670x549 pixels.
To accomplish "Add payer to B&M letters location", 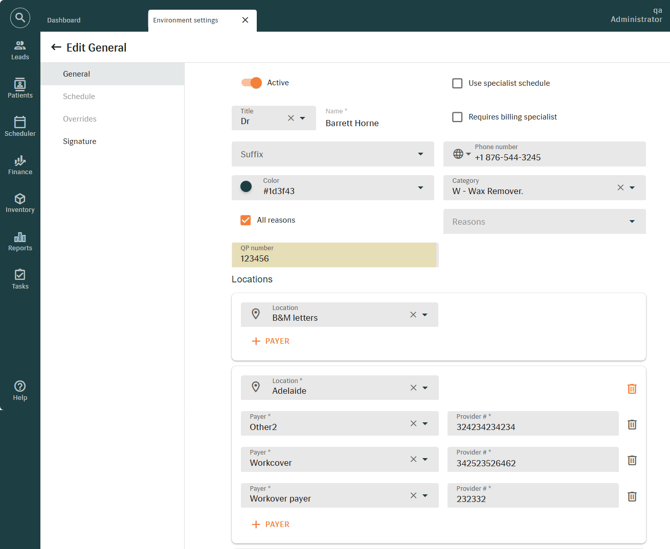I will pyautogui.click(x=271, y=341).
